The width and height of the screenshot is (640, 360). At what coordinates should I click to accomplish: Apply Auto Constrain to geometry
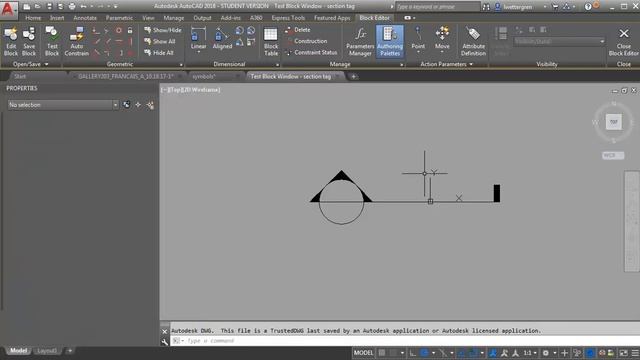coord(76,42)
